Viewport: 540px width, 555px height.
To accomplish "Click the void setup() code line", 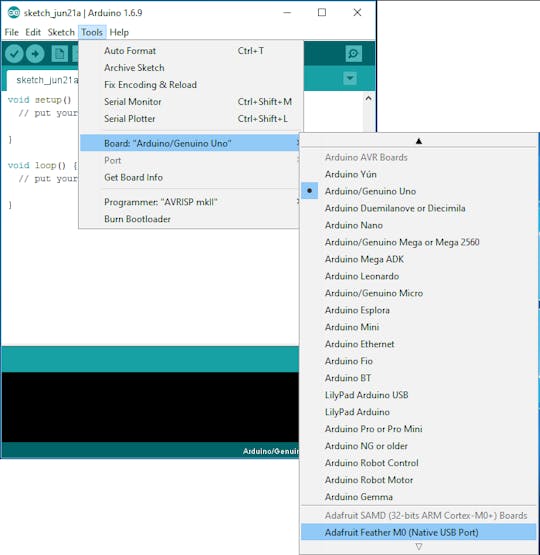I will (40, 100).
